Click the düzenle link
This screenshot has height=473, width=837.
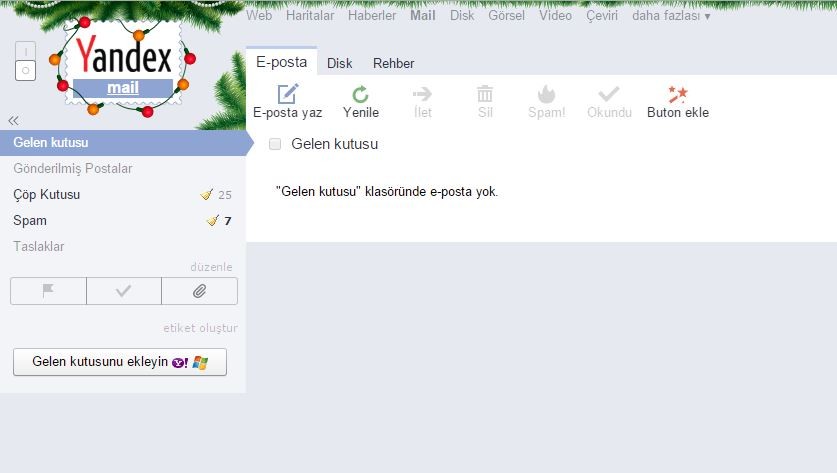211,267
